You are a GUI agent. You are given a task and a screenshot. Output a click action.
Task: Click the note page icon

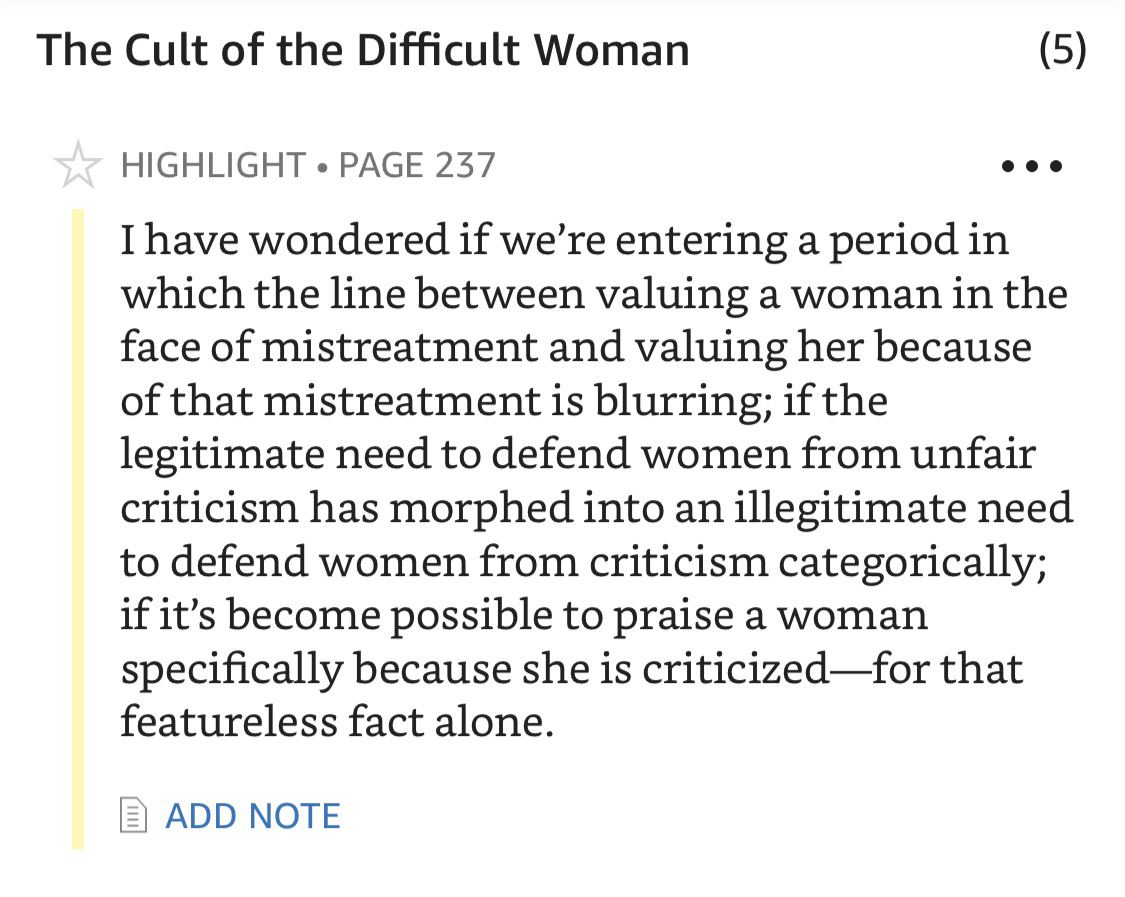(132, 816)
